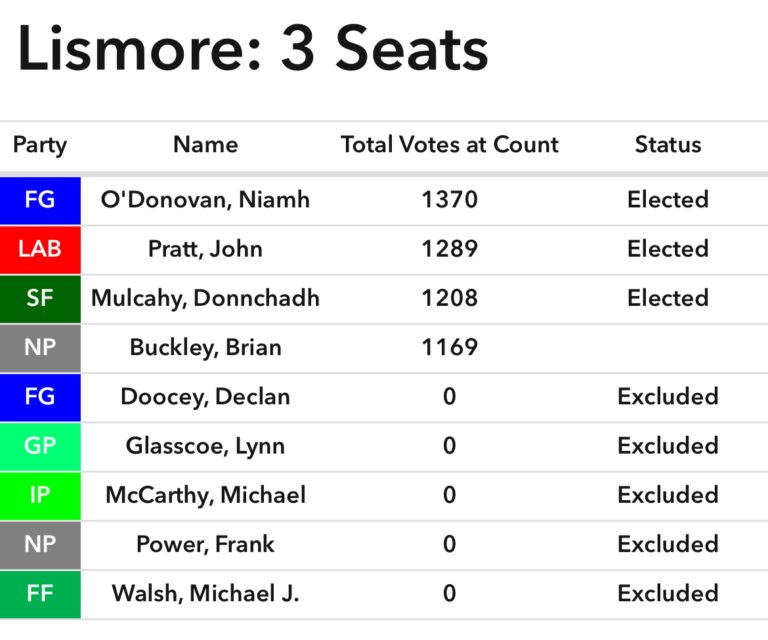Sort by the Name column header

click(205, 145)
